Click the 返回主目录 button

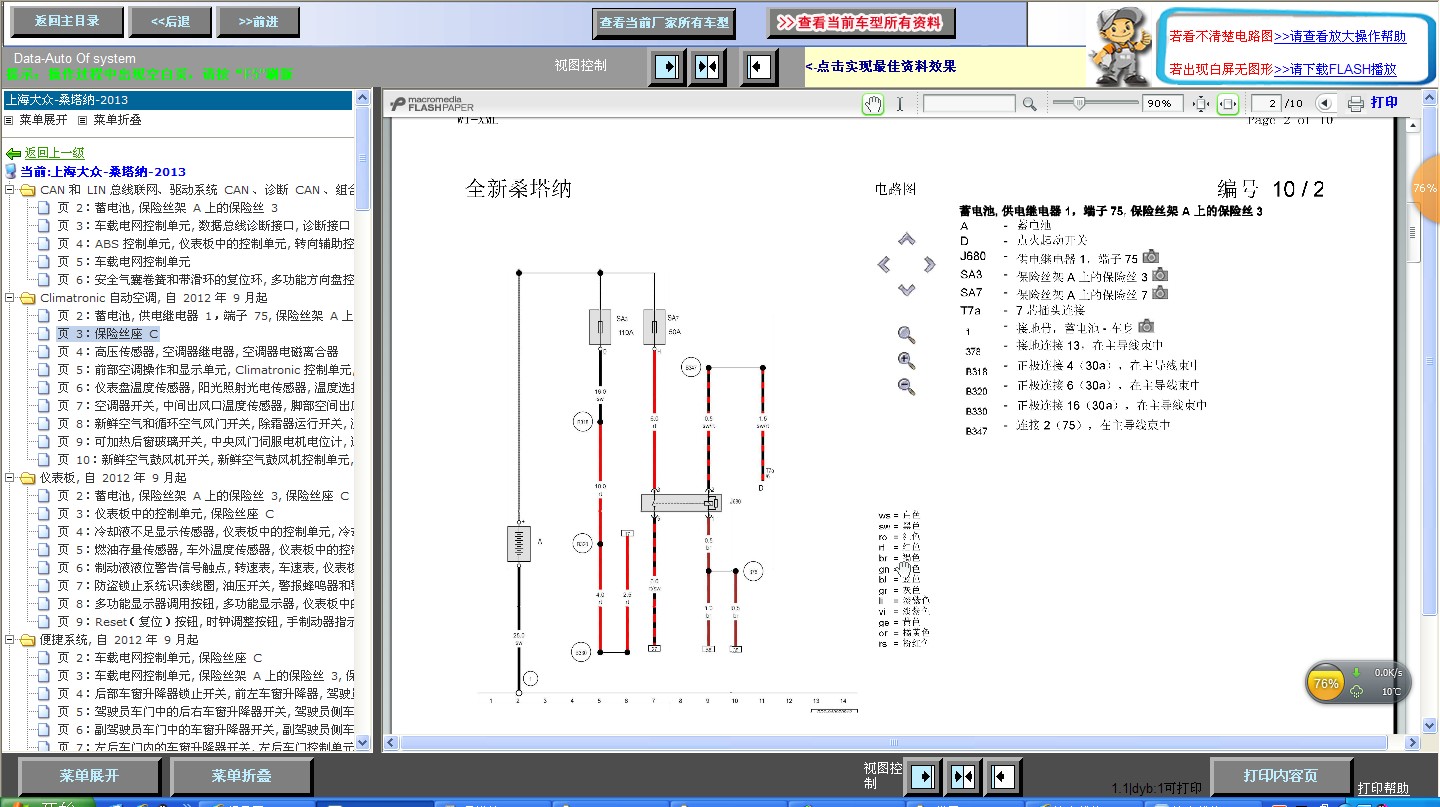click(68, 21)
